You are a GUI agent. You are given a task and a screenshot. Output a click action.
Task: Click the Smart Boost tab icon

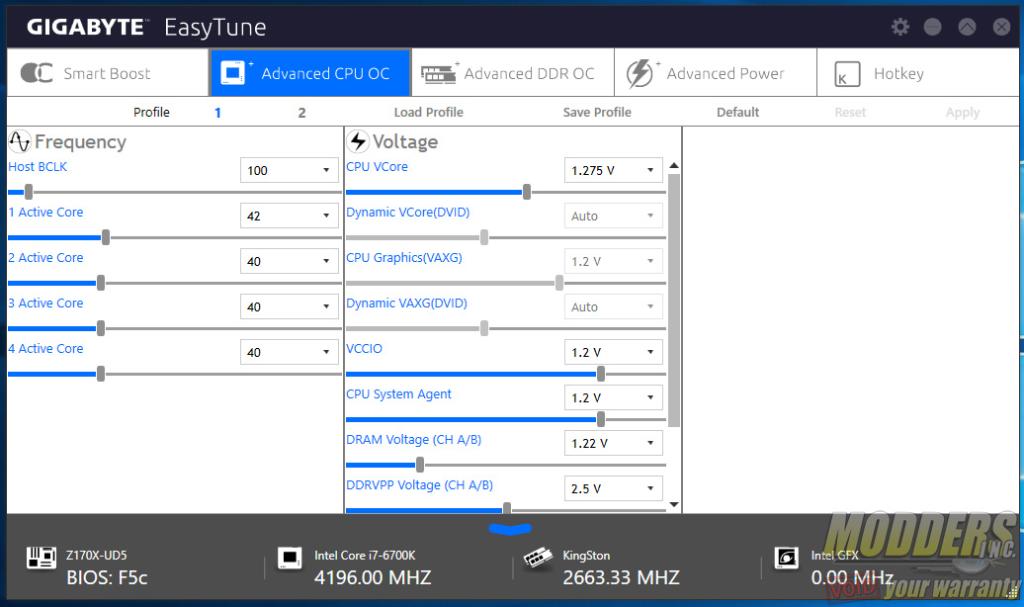click(x=37, y=73)
